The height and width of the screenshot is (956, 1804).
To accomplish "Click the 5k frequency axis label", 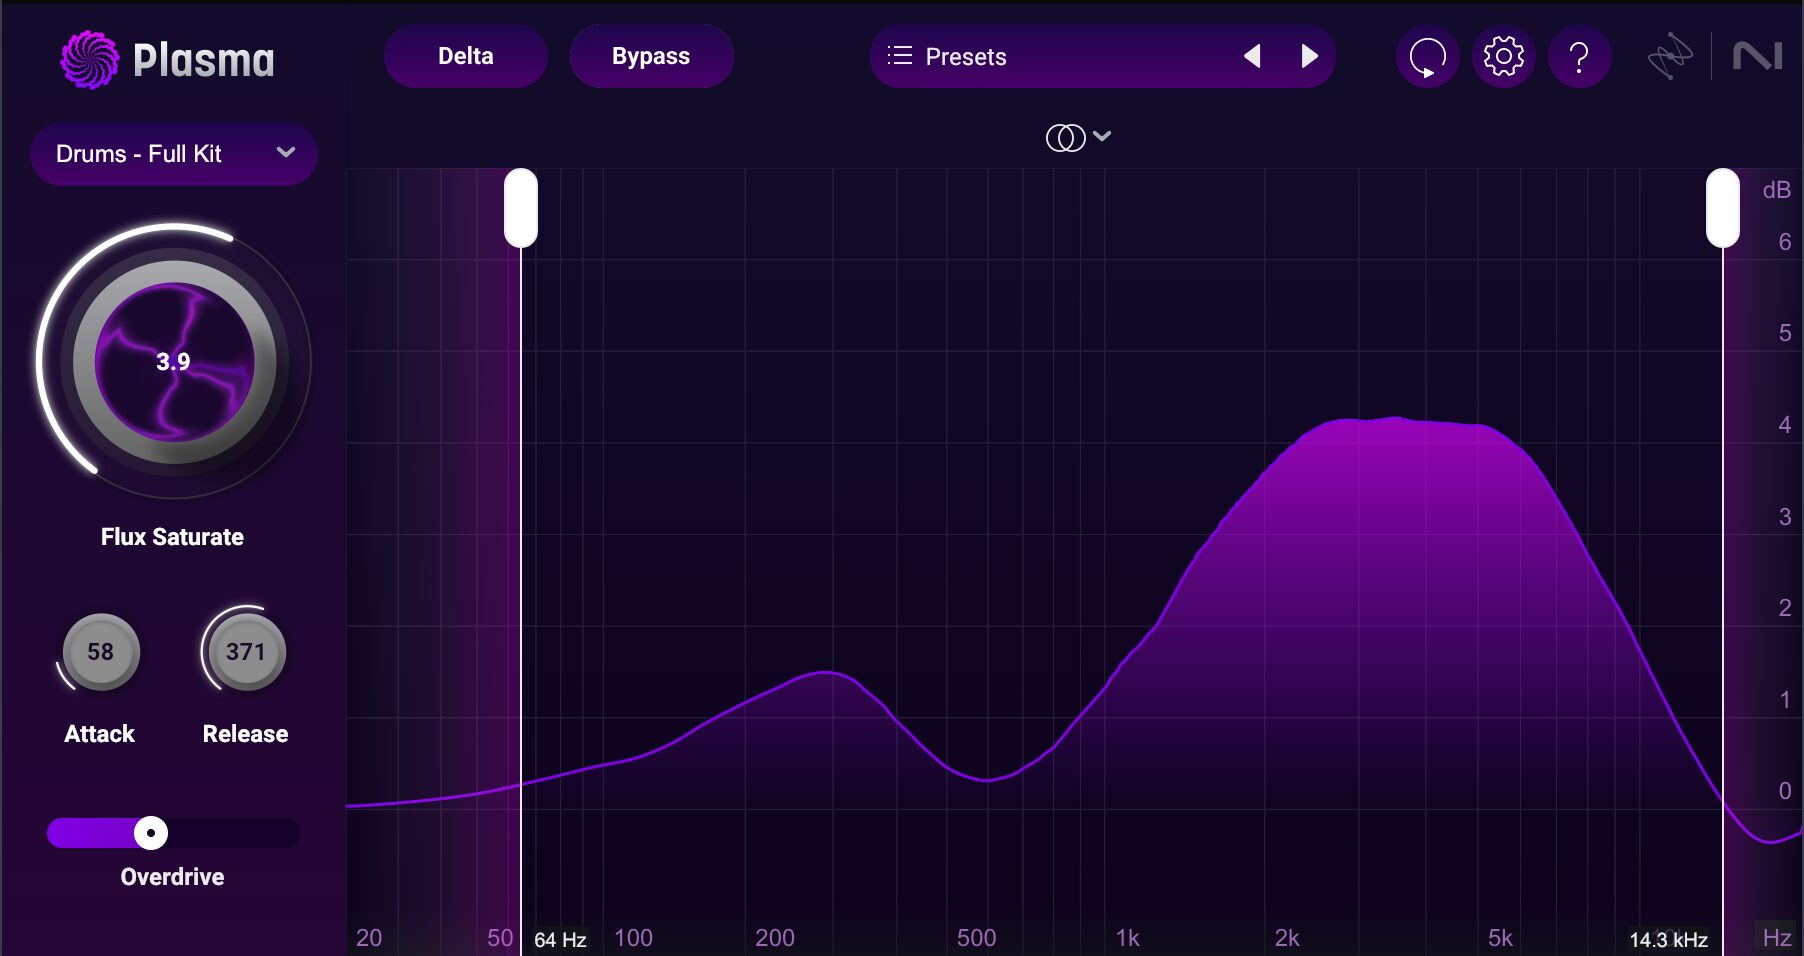I will point(1500,938).
